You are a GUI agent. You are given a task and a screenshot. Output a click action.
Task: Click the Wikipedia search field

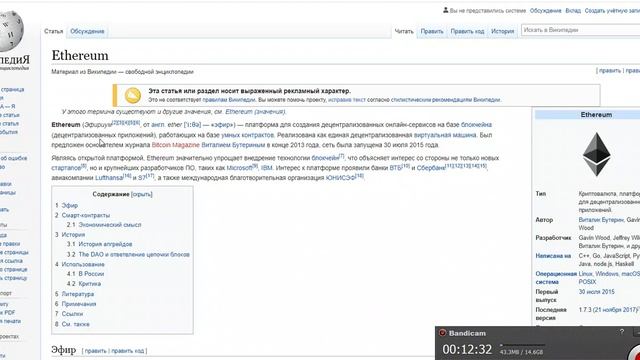tap(580, 30)
